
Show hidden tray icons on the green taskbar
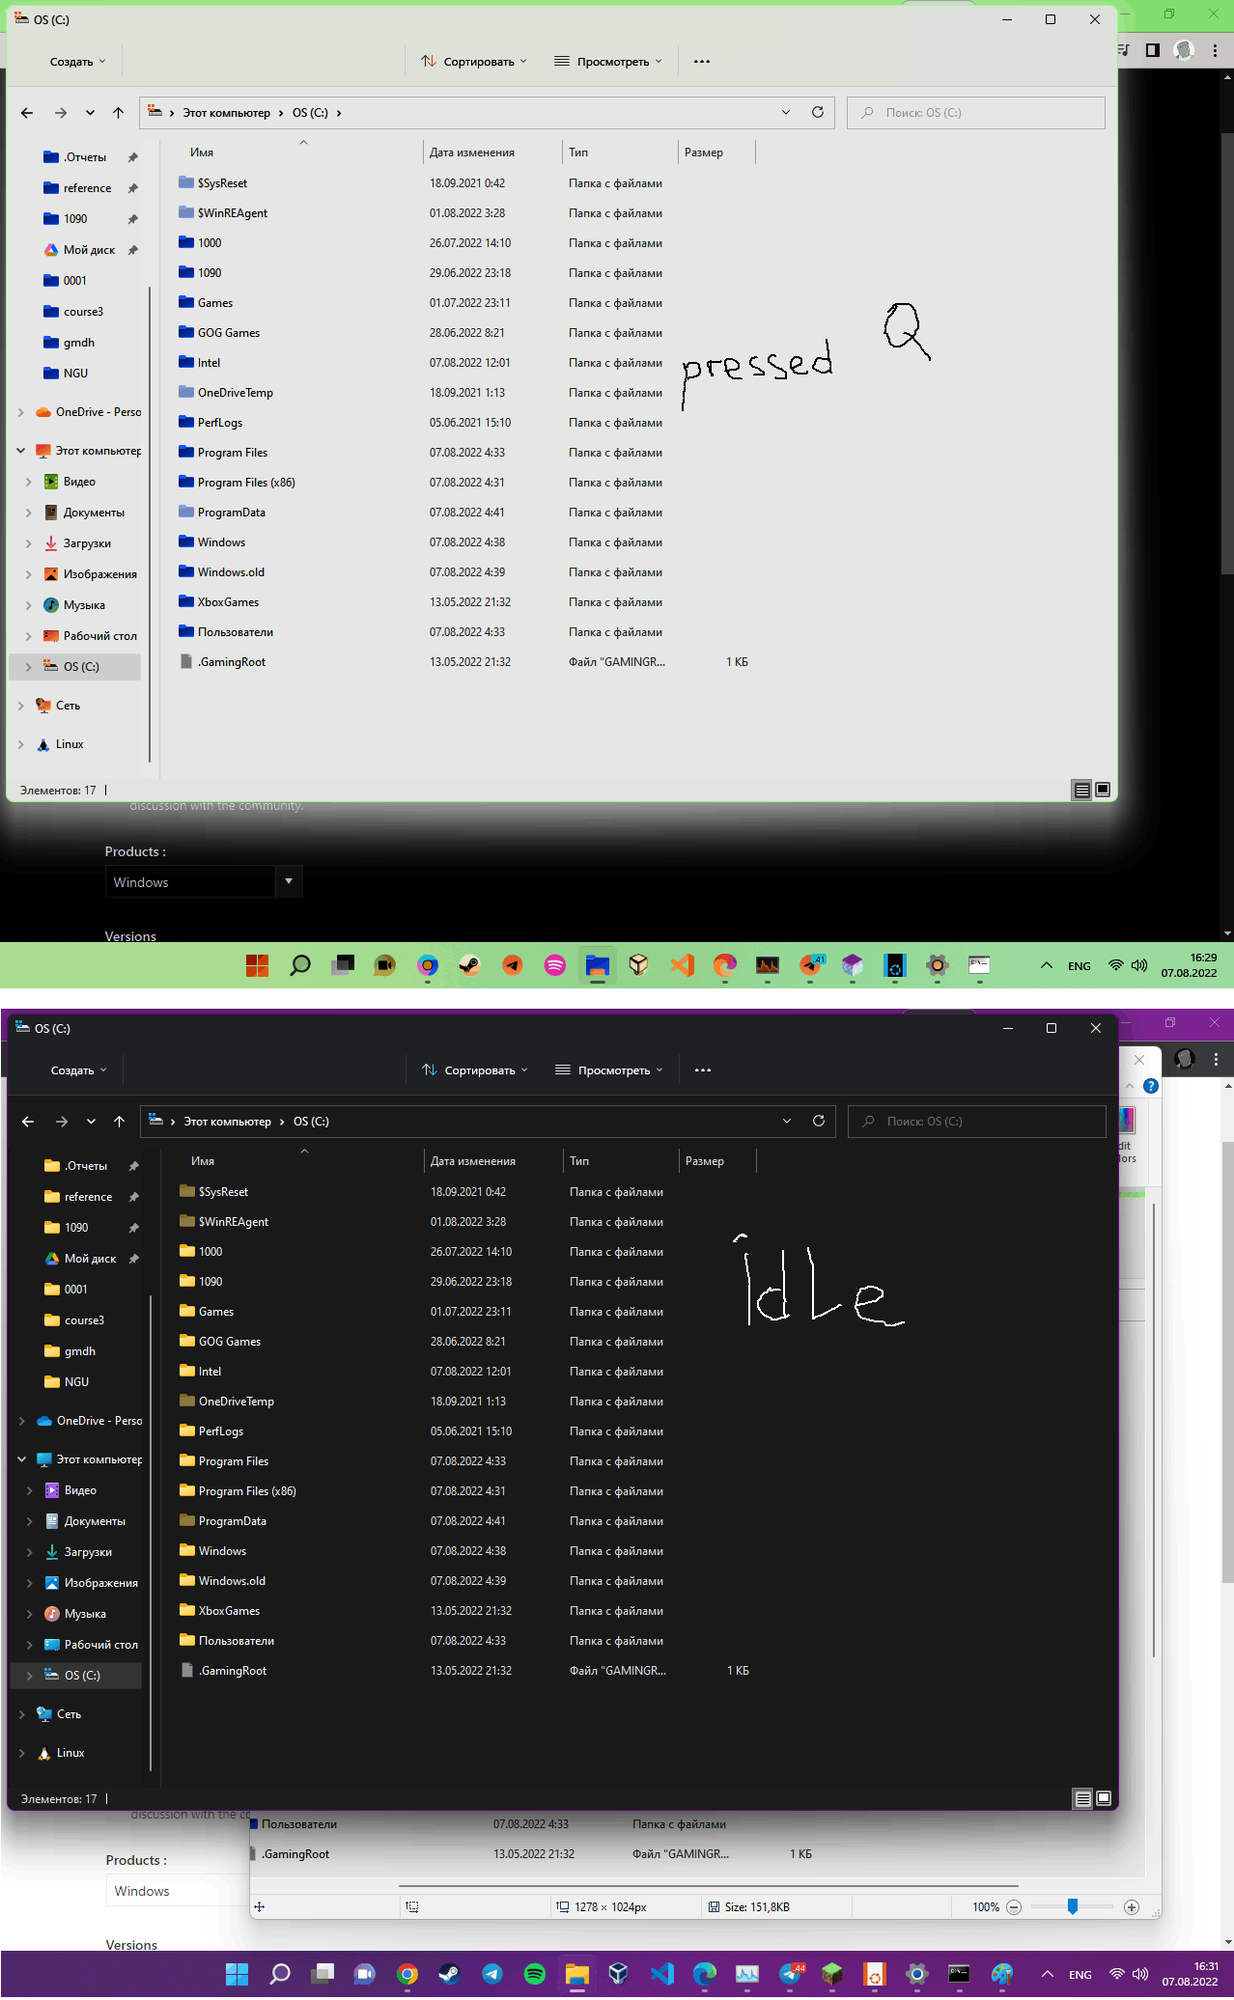click(1046, 965)
